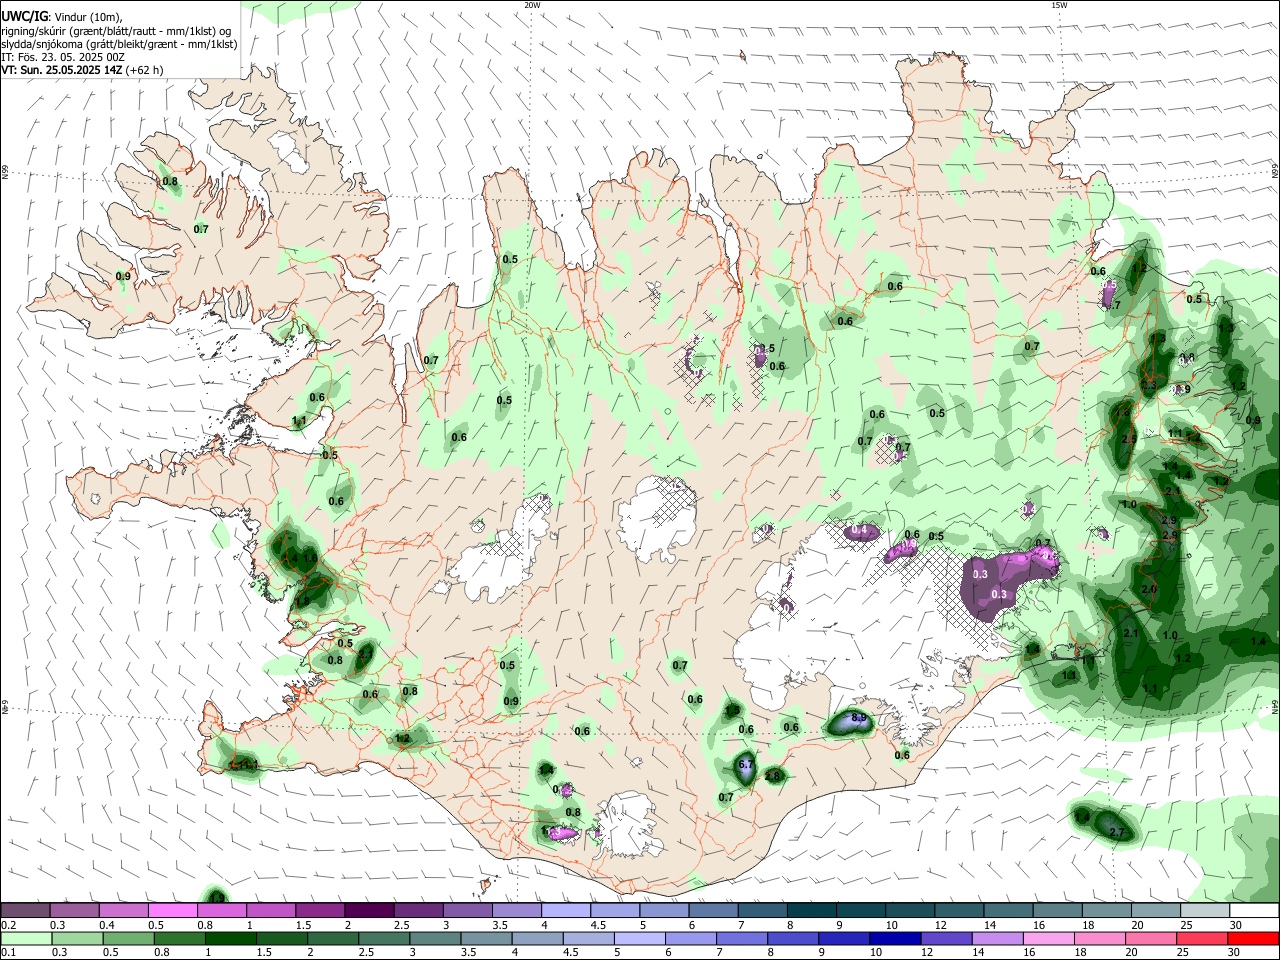Click the palest green rain swatch between 0.1 and 0.3
Image resolution: width=1280 pixels, height=960 pixels.
(28, 939)
